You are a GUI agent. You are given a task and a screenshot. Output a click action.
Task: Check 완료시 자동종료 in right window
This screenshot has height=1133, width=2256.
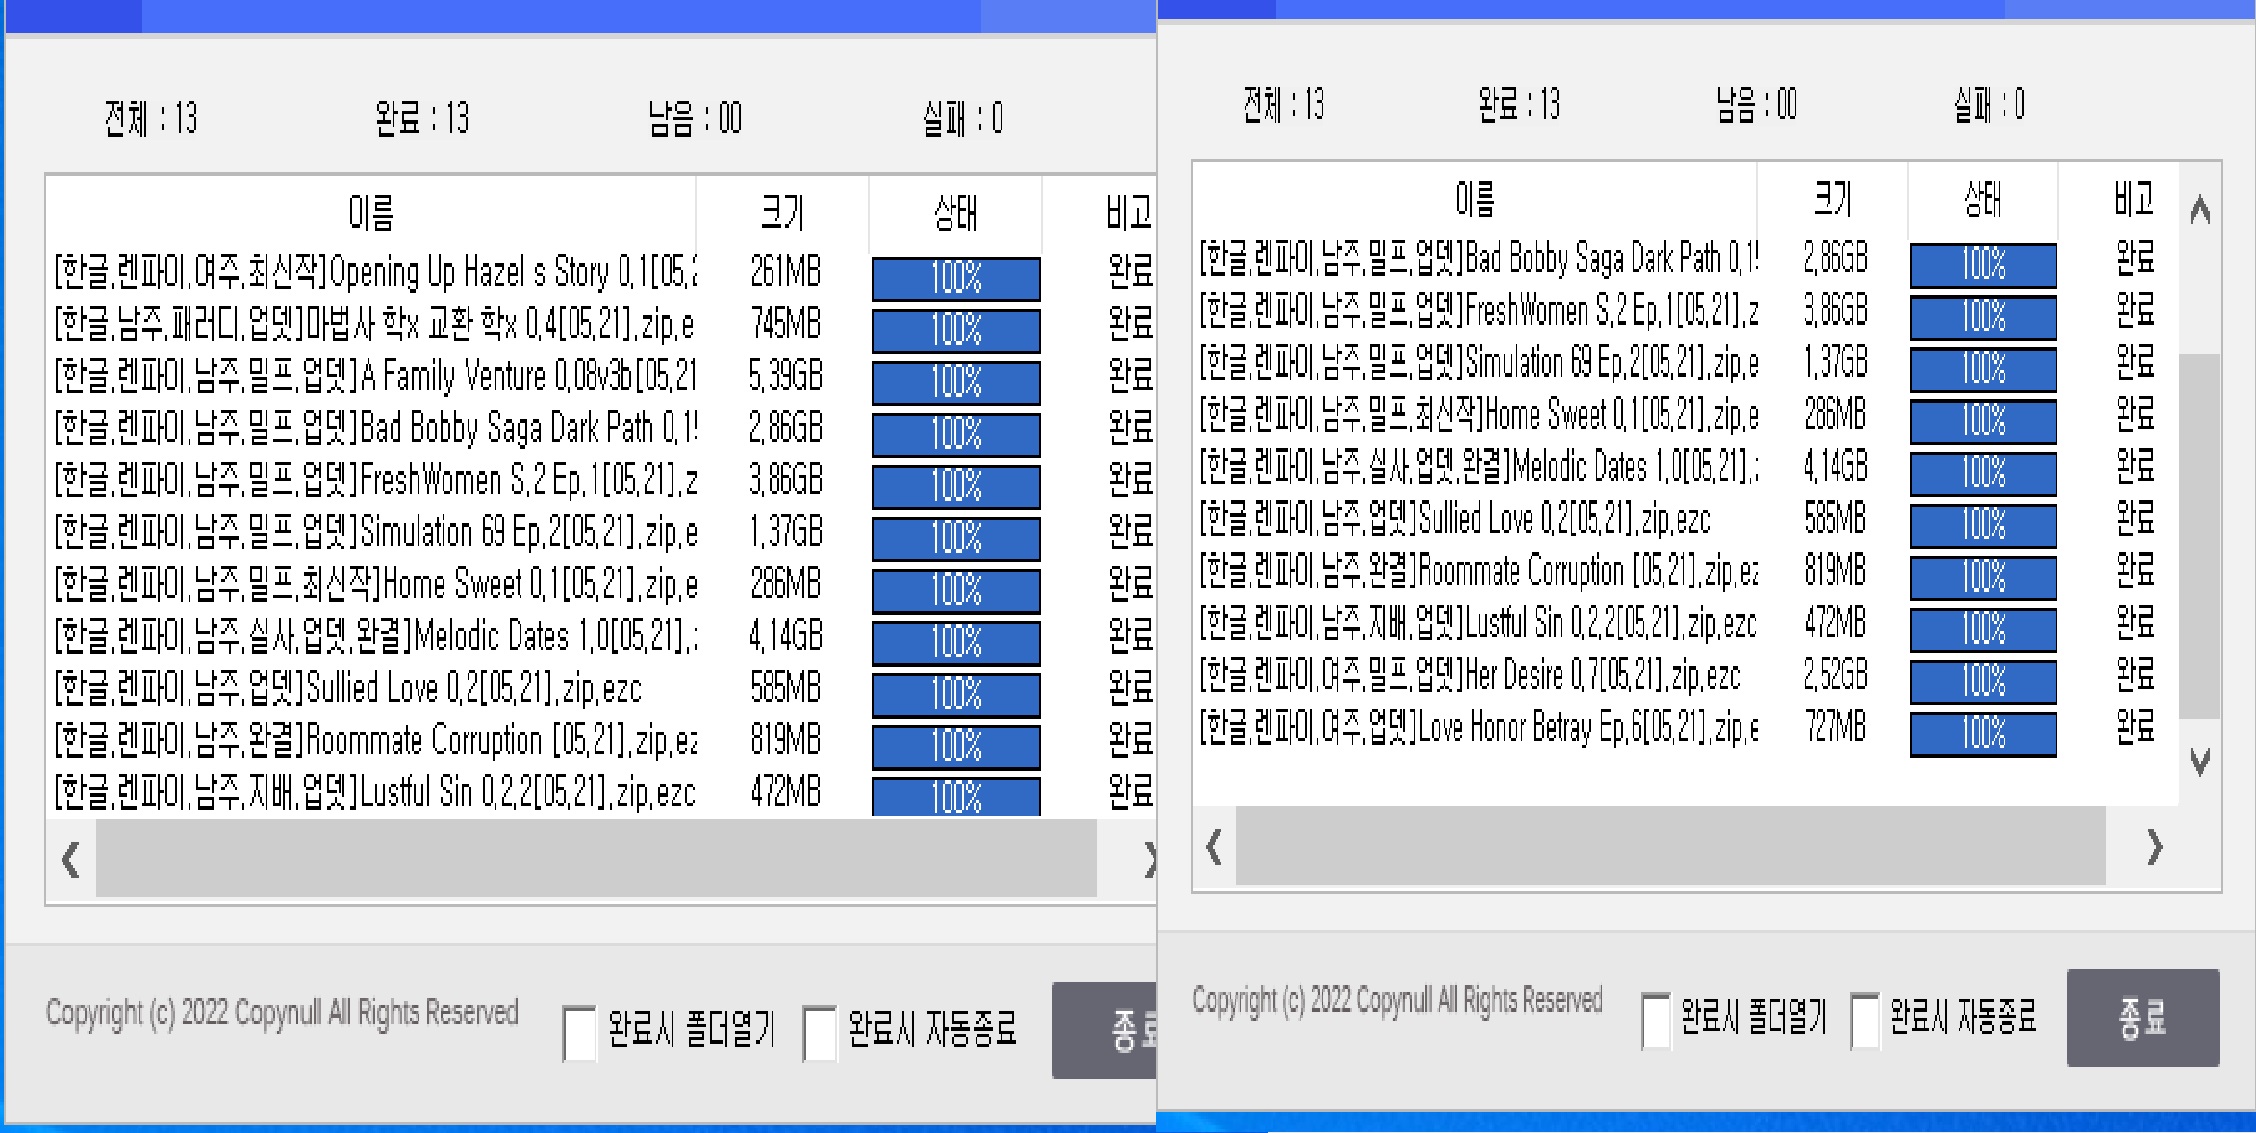(x=1864, y=1020)
